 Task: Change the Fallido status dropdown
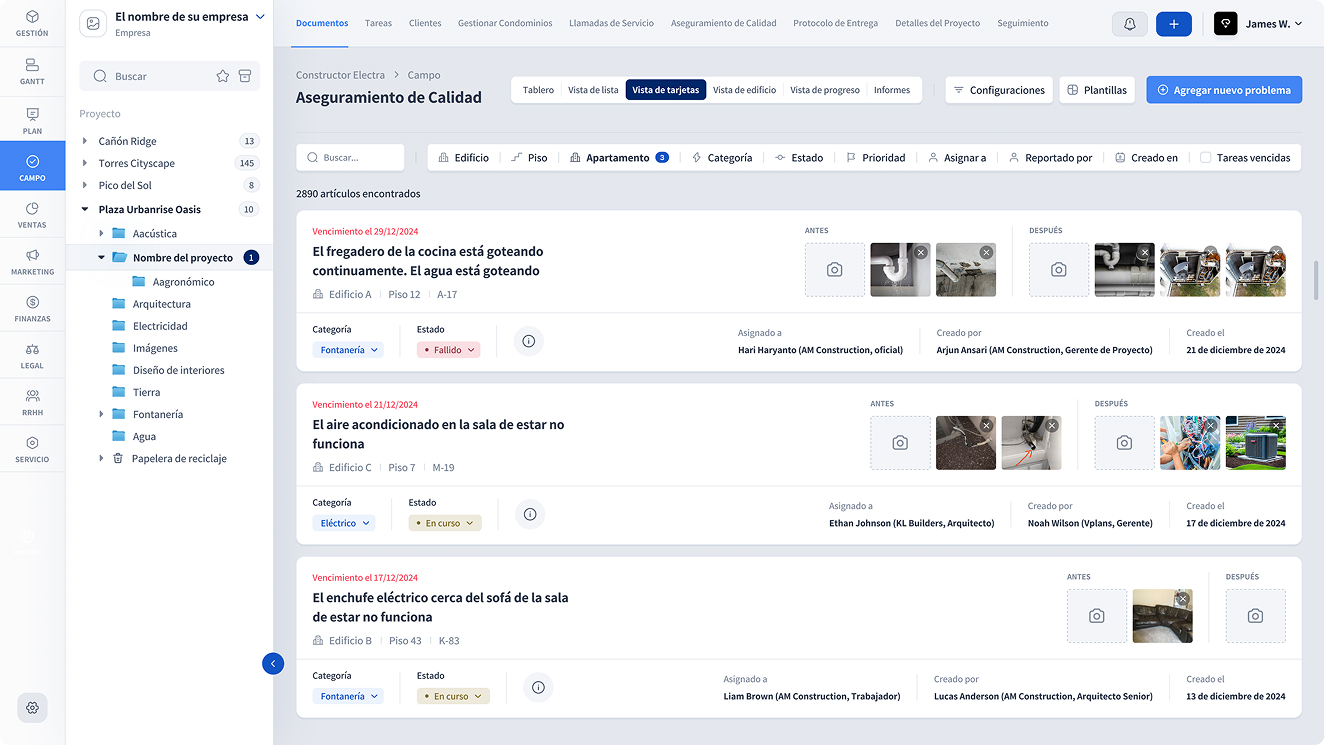point(449,350)
